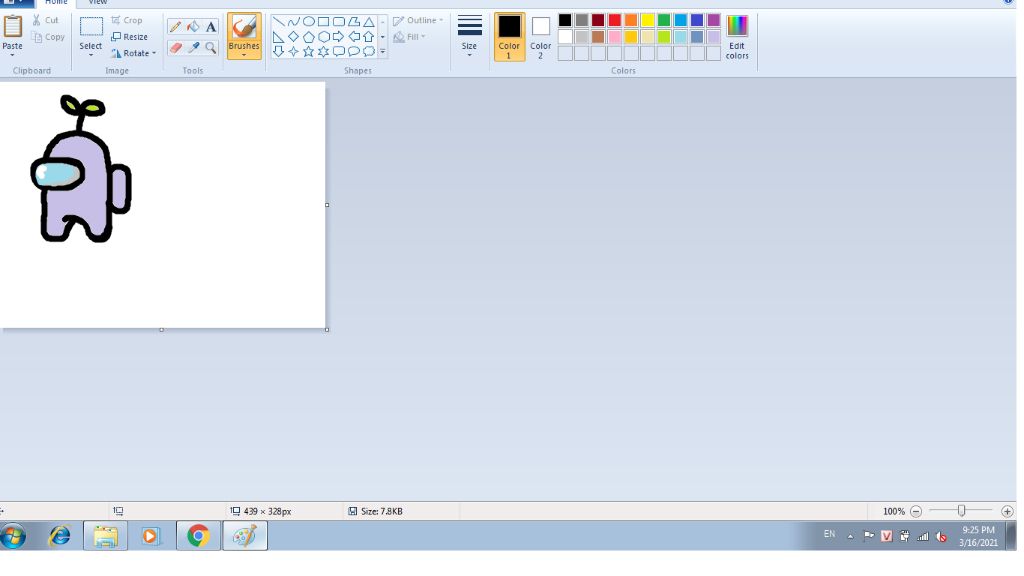Click the Copy button
Screen dimensions: 1024x576
pos(49,37)
